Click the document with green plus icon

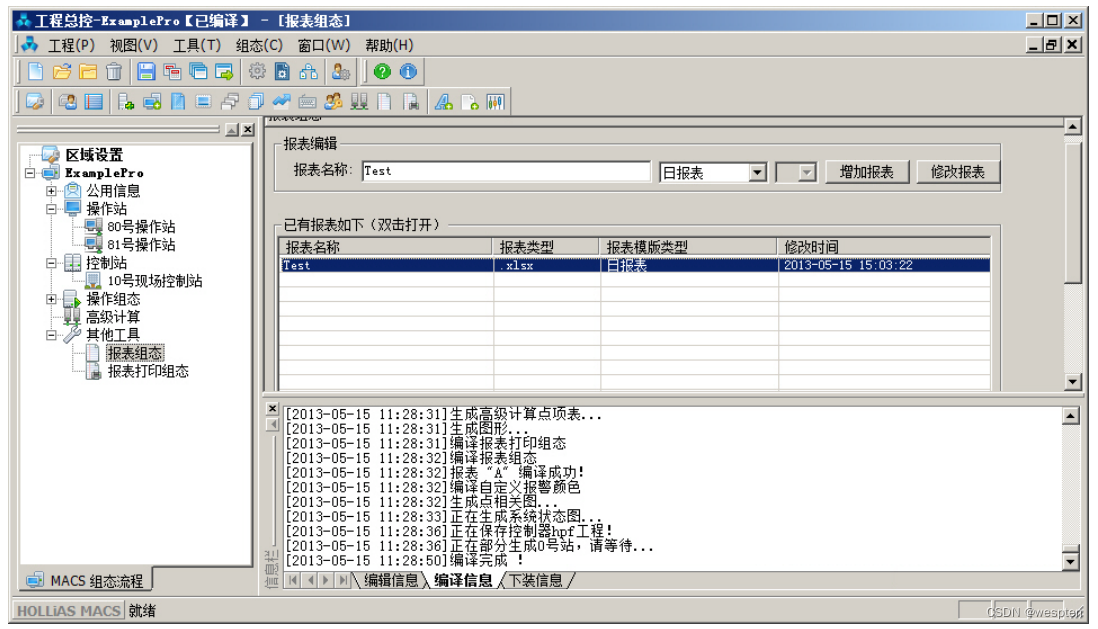pyautogui.click(x=470, y=102)
